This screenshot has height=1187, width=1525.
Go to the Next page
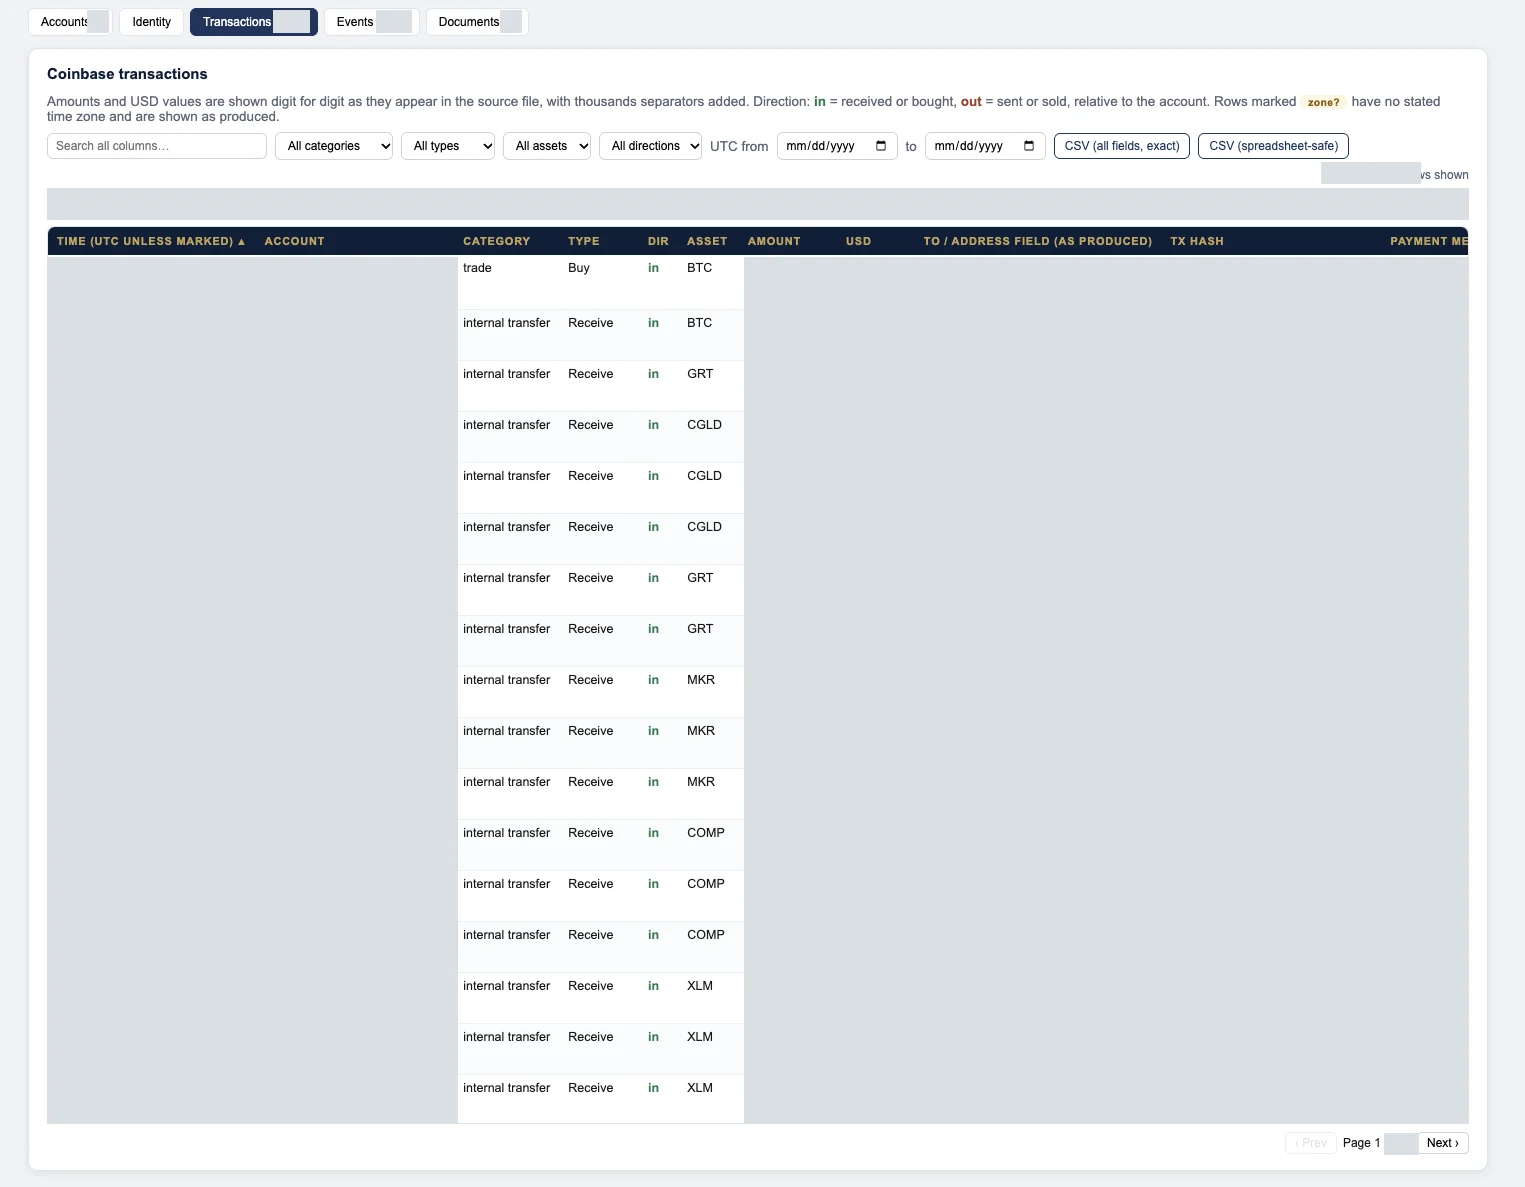click(1443, 1143)
